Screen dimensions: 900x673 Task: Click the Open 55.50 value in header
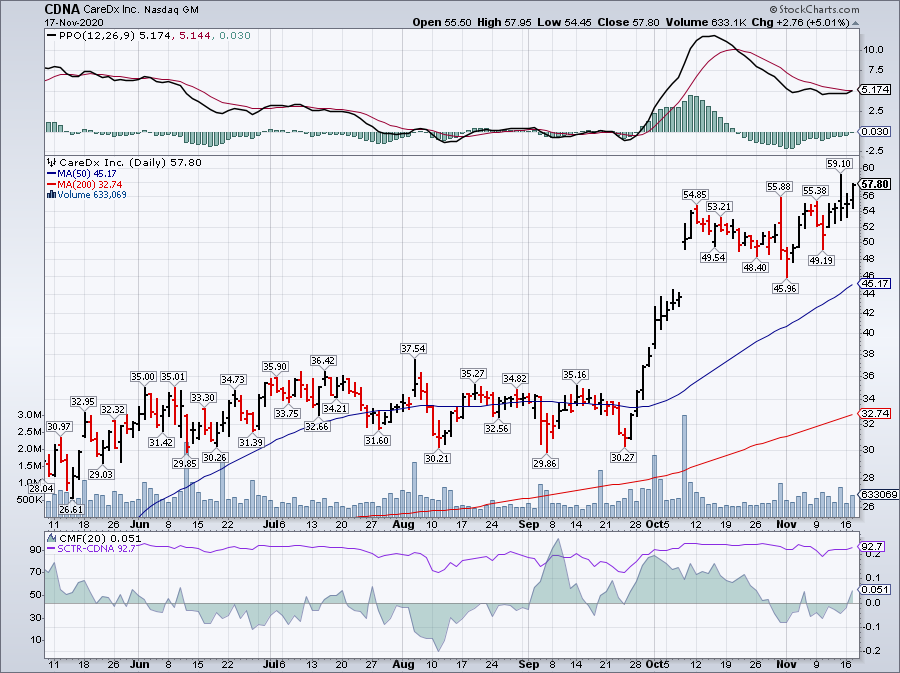[x=442, y=23]
